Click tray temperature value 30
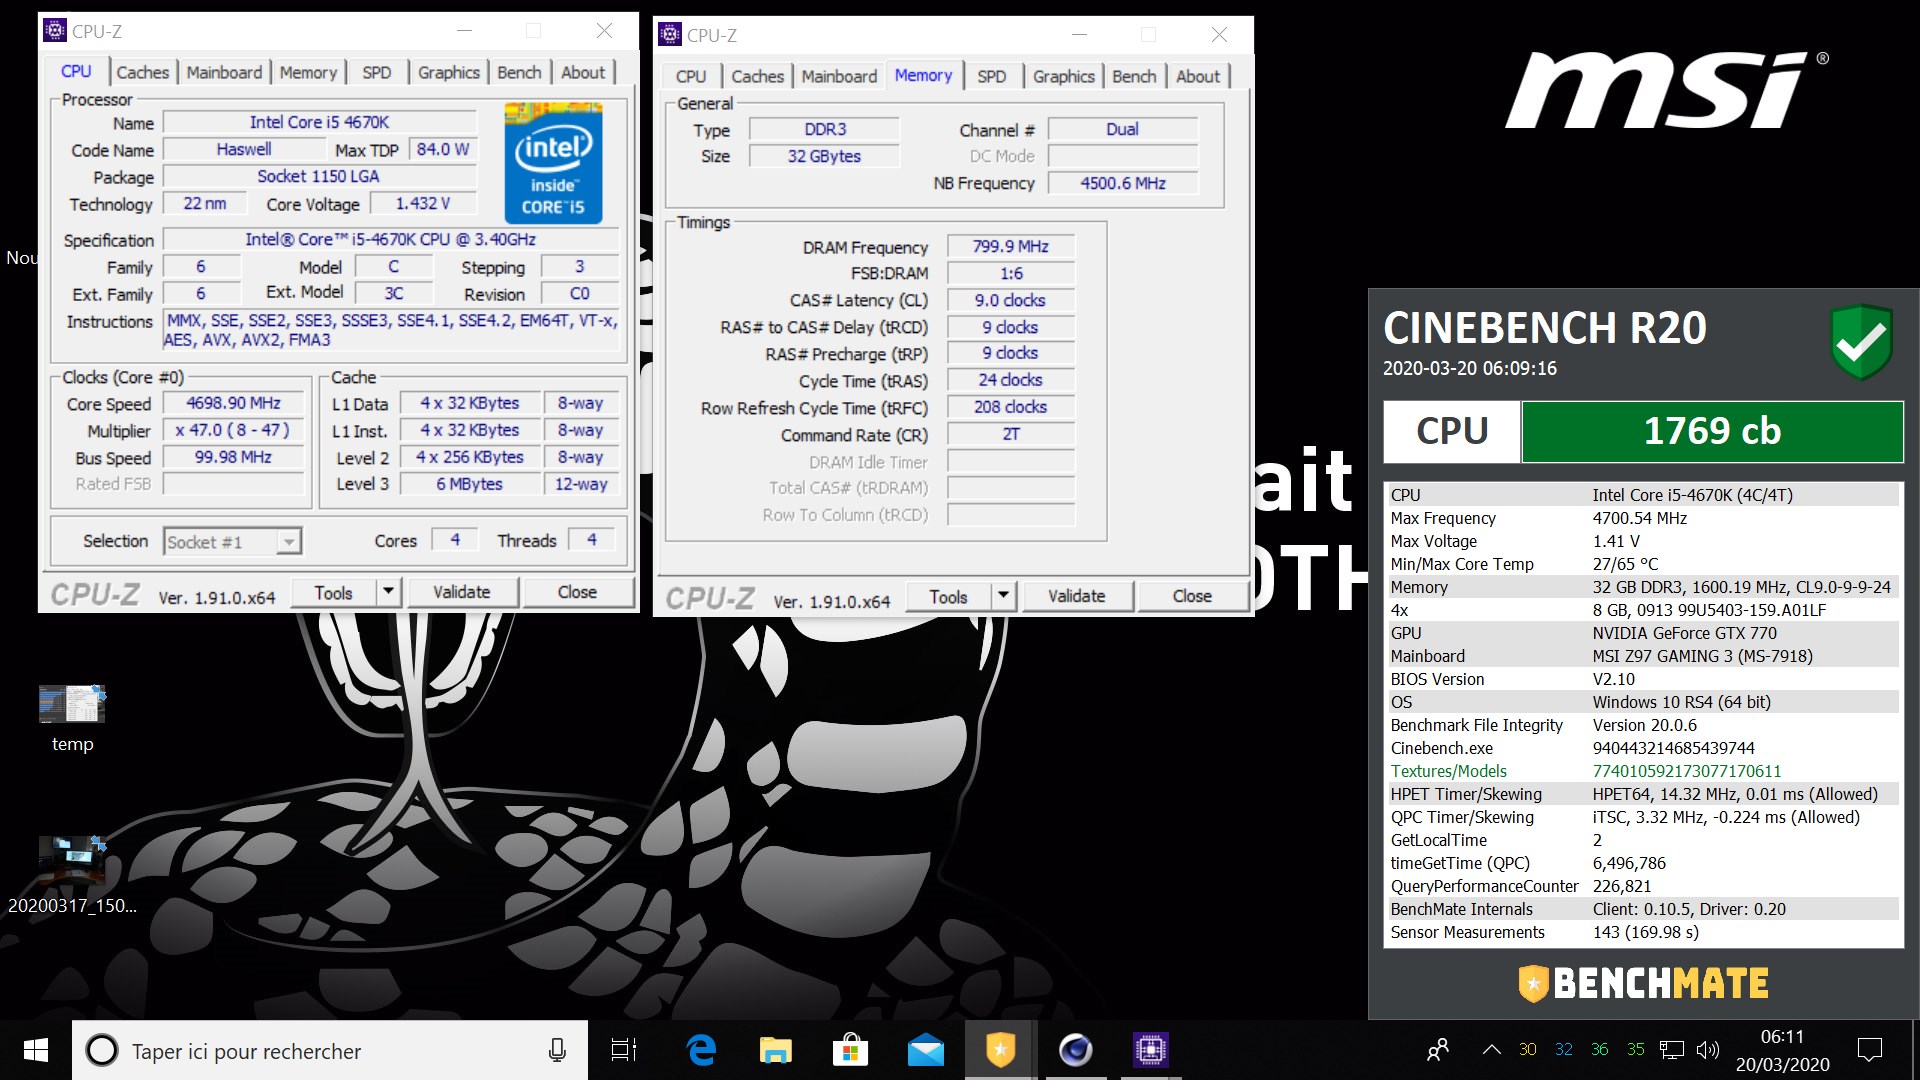Image resolution: width=1920 pixels, height=1080 pixels. [x=1527, y=1050]
